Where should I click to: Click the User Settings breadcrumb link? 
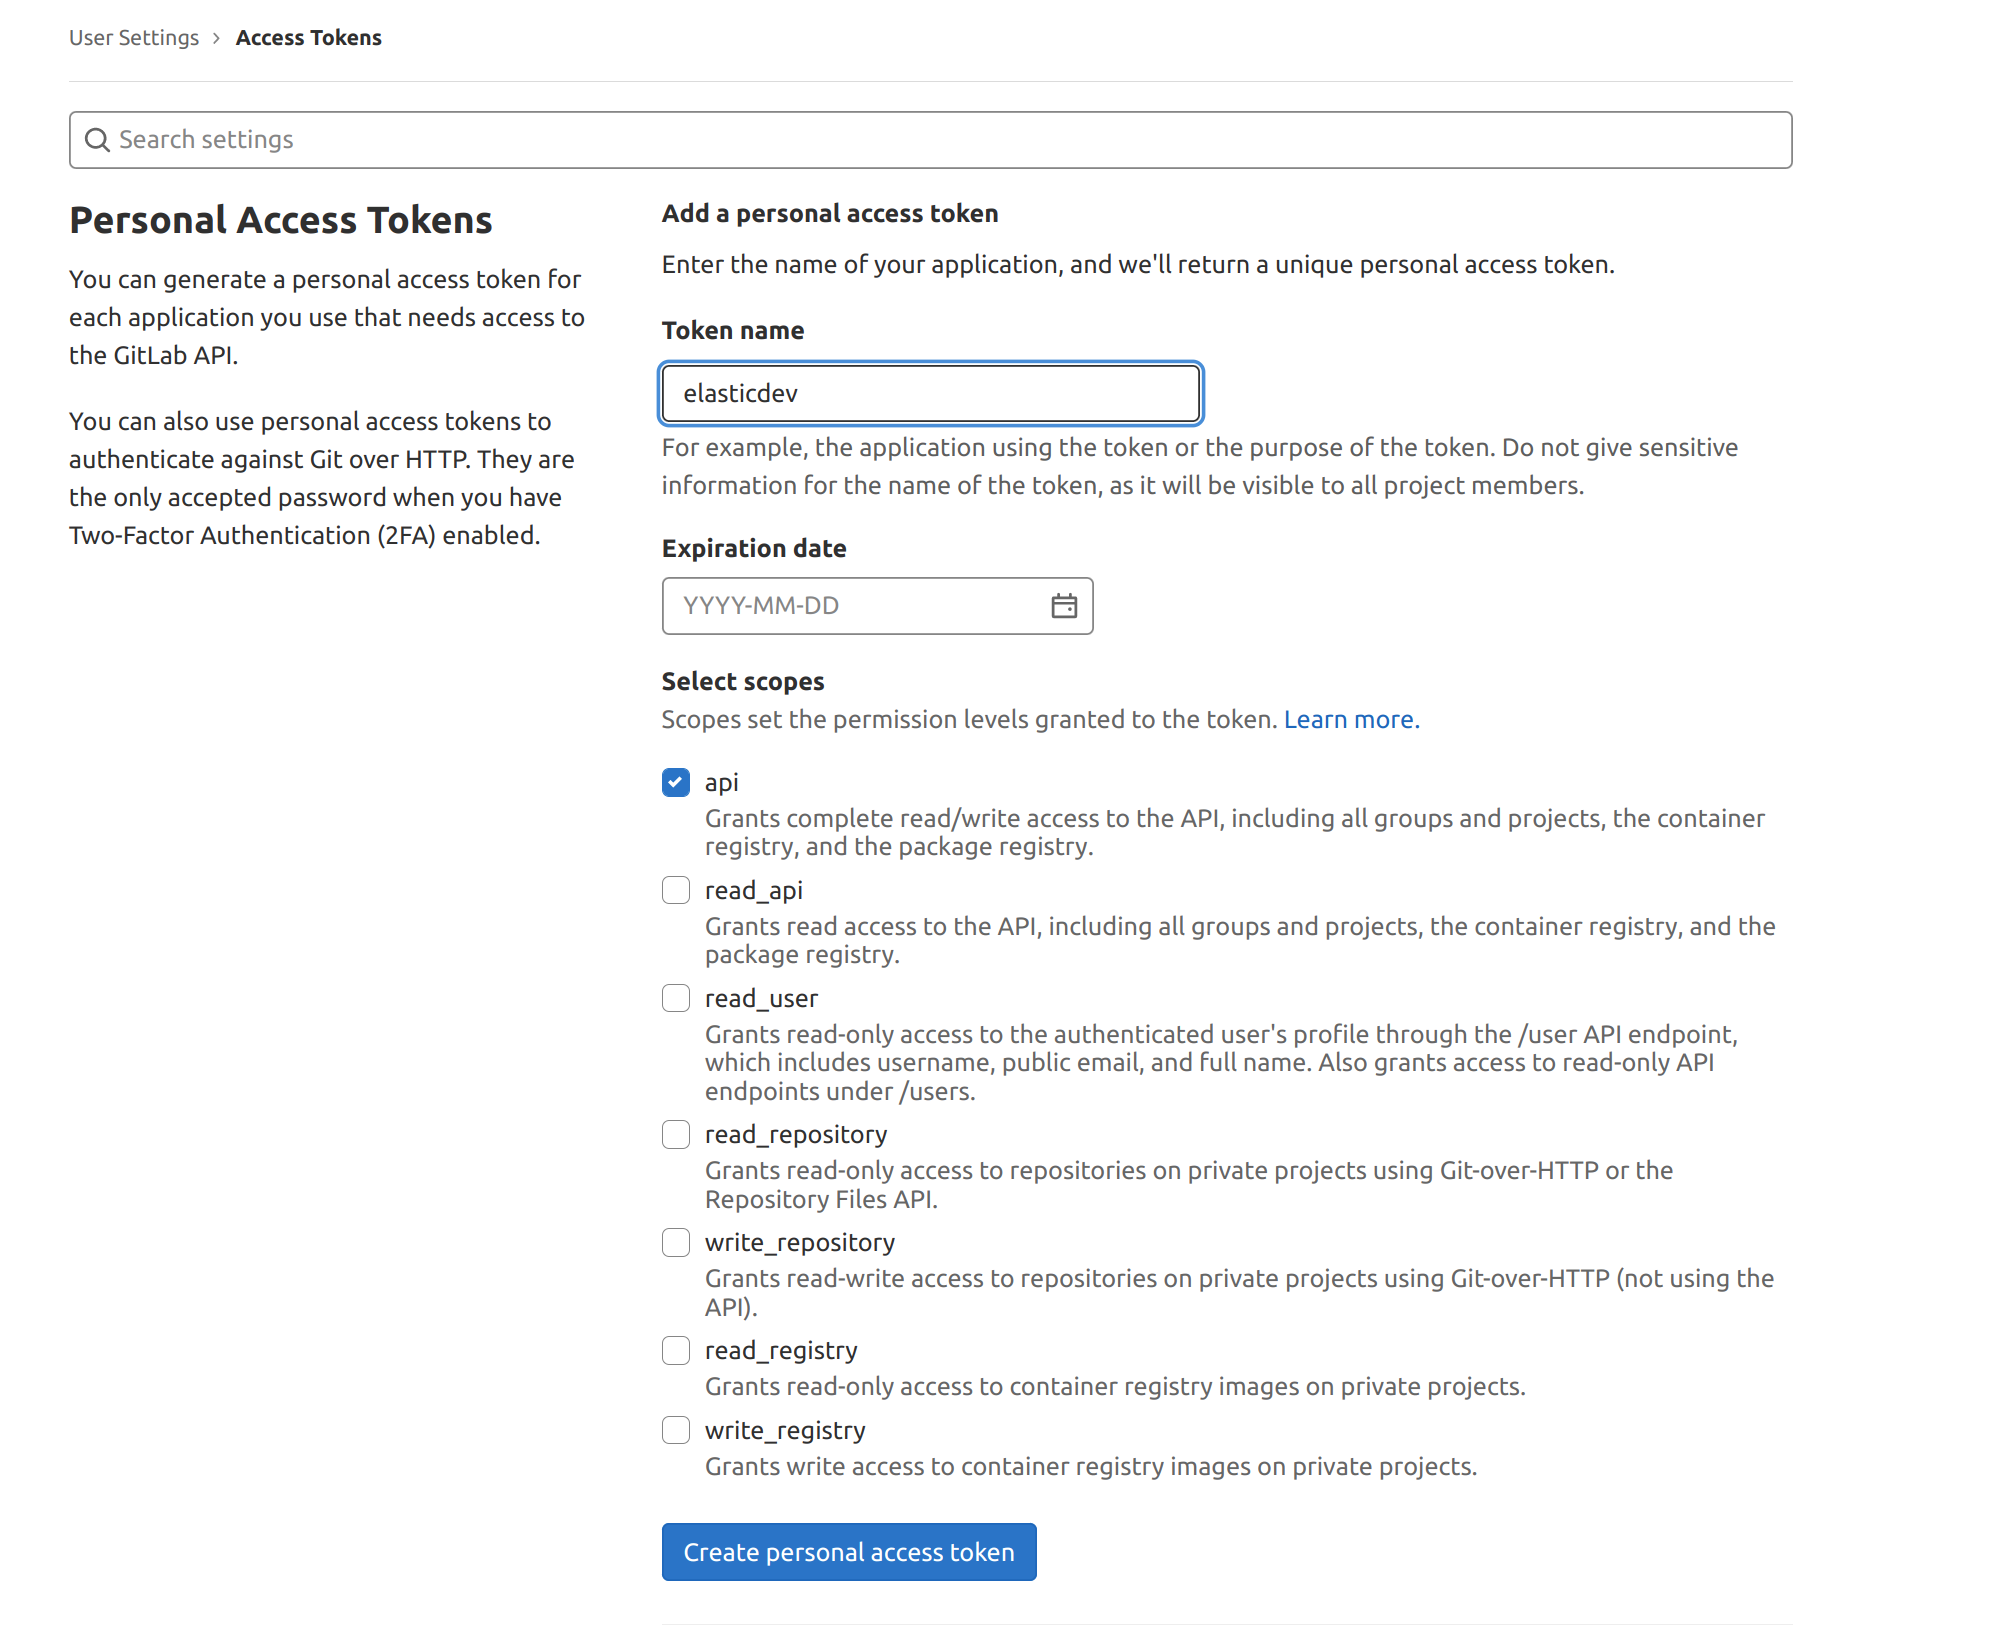point(133,35)
